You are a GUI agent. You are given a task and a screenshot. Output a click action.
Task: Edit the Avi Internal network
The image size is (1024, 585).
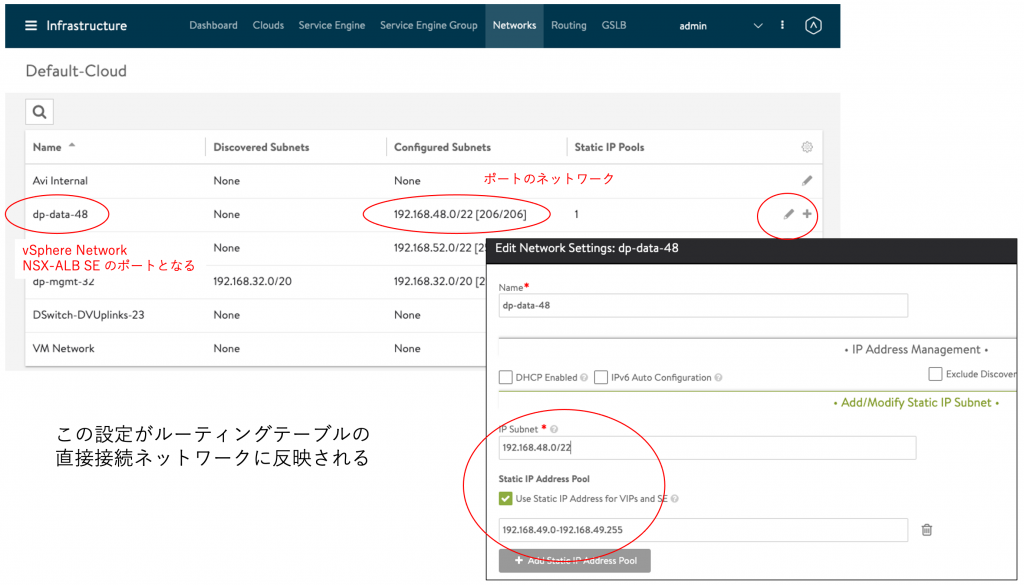click(807, 181)
